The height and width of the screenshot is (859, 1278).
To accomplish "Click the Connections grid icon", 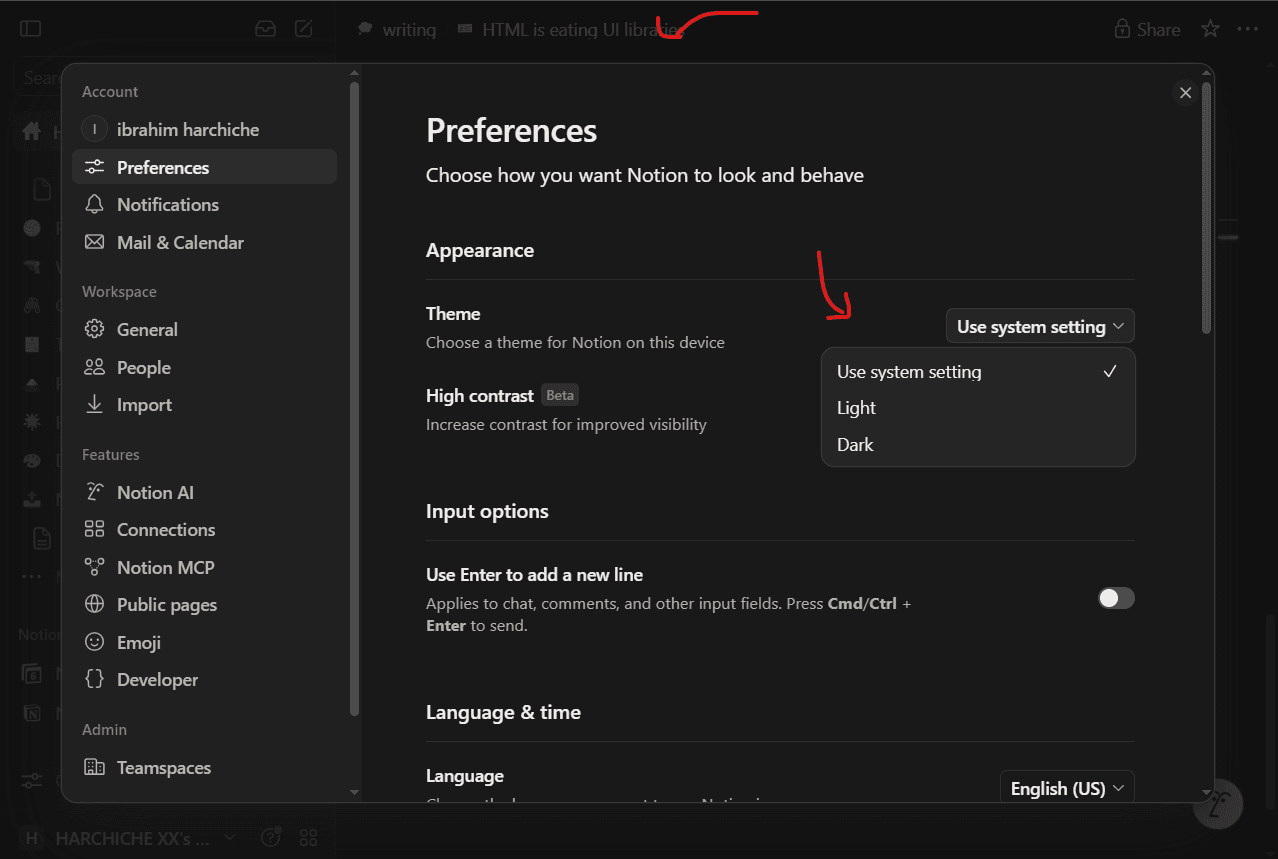I will [94, 529].
